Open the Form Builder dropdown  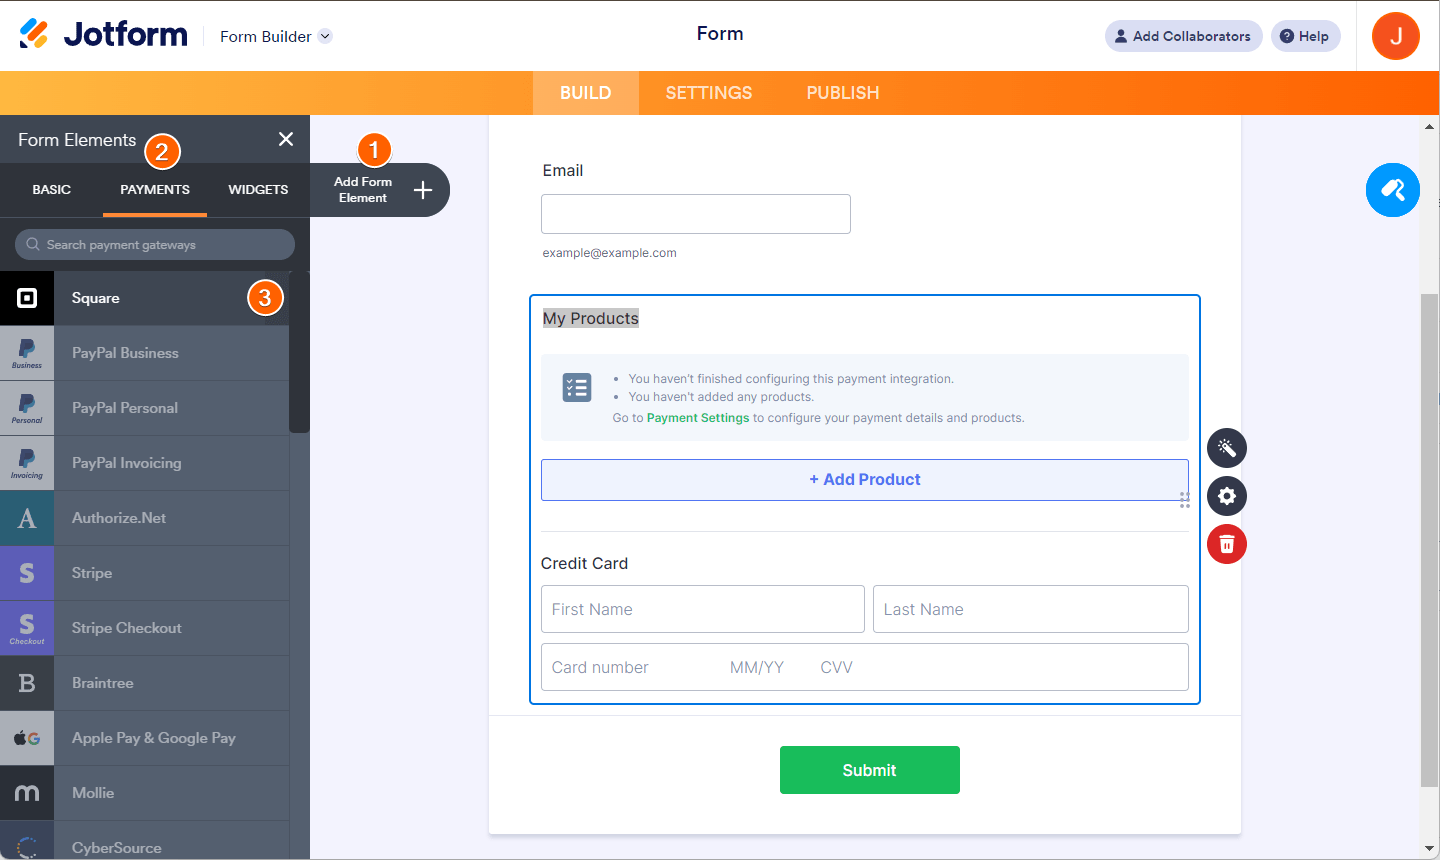276,36
